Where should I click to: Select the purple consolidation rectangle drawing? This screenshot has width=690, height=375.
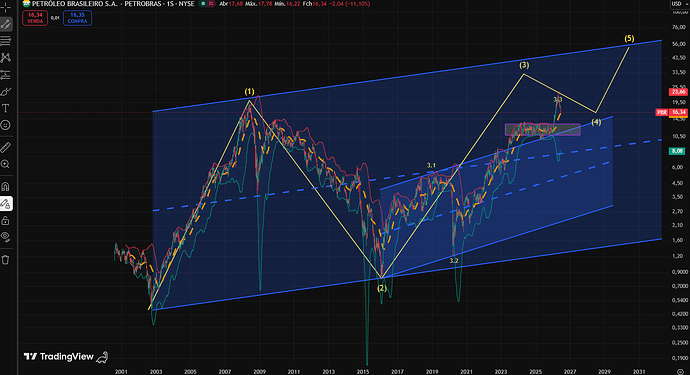pyautogui.click(x=543, y=129)
